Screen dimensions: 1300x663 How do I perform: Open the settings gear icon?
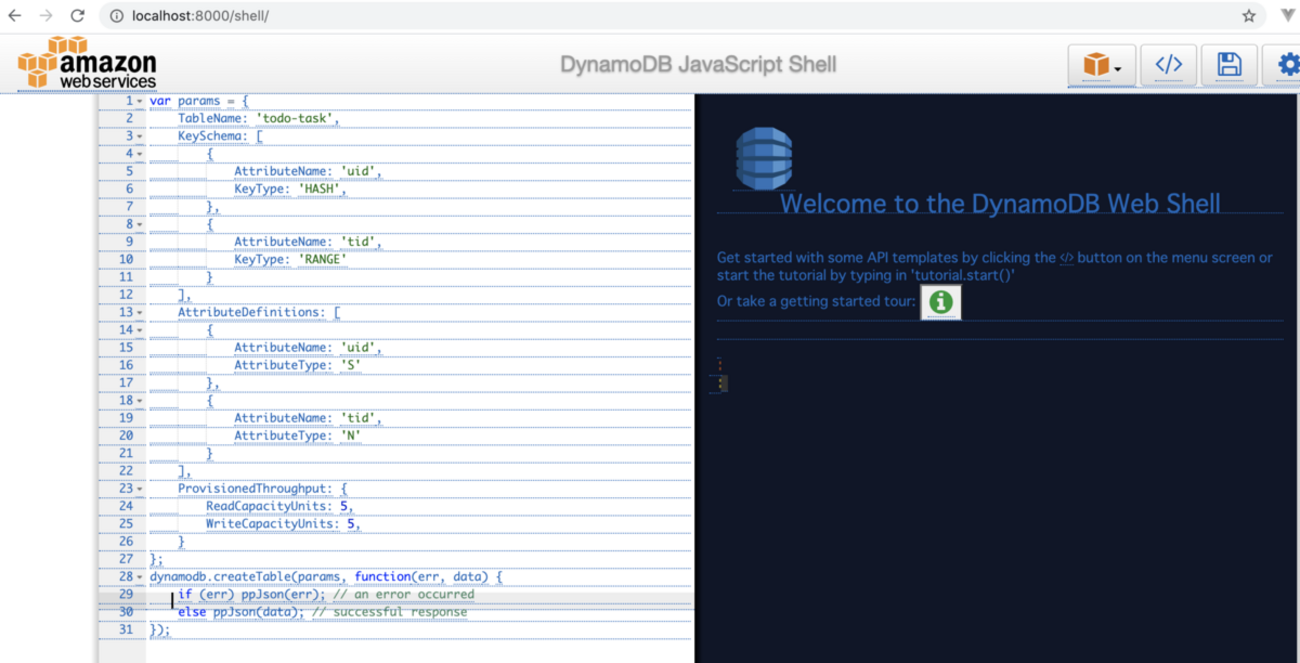(1286, 66)
